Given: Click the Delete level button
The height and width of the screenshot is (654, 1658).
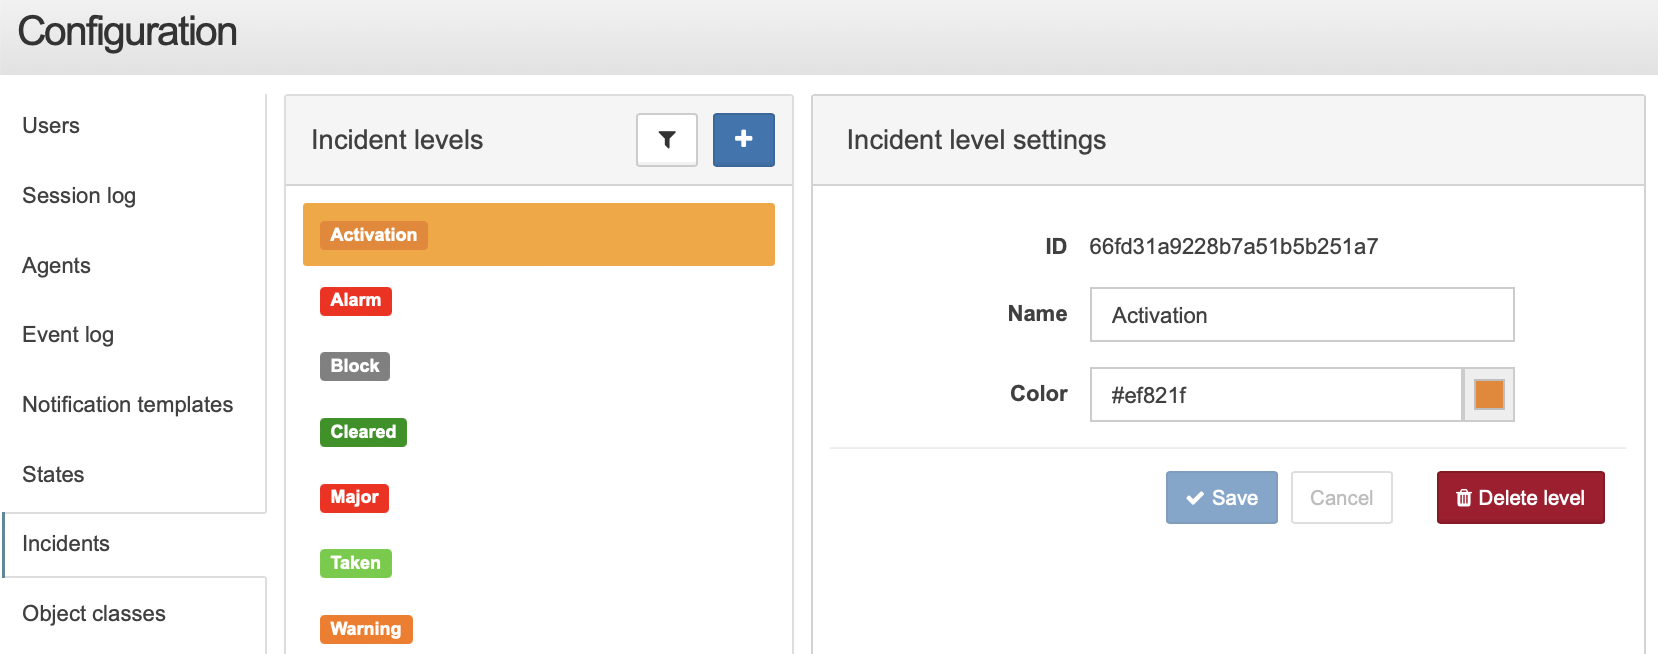Looking at the screenshot, I should click(1521, 498).
